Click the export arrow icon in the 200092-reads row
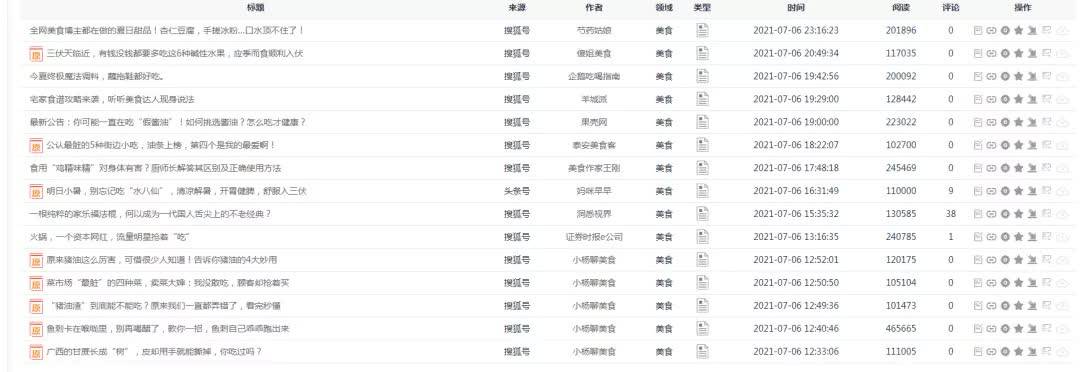This screenshot has height=372, width=1080. pyautogui.click(x=1032, y=76)
